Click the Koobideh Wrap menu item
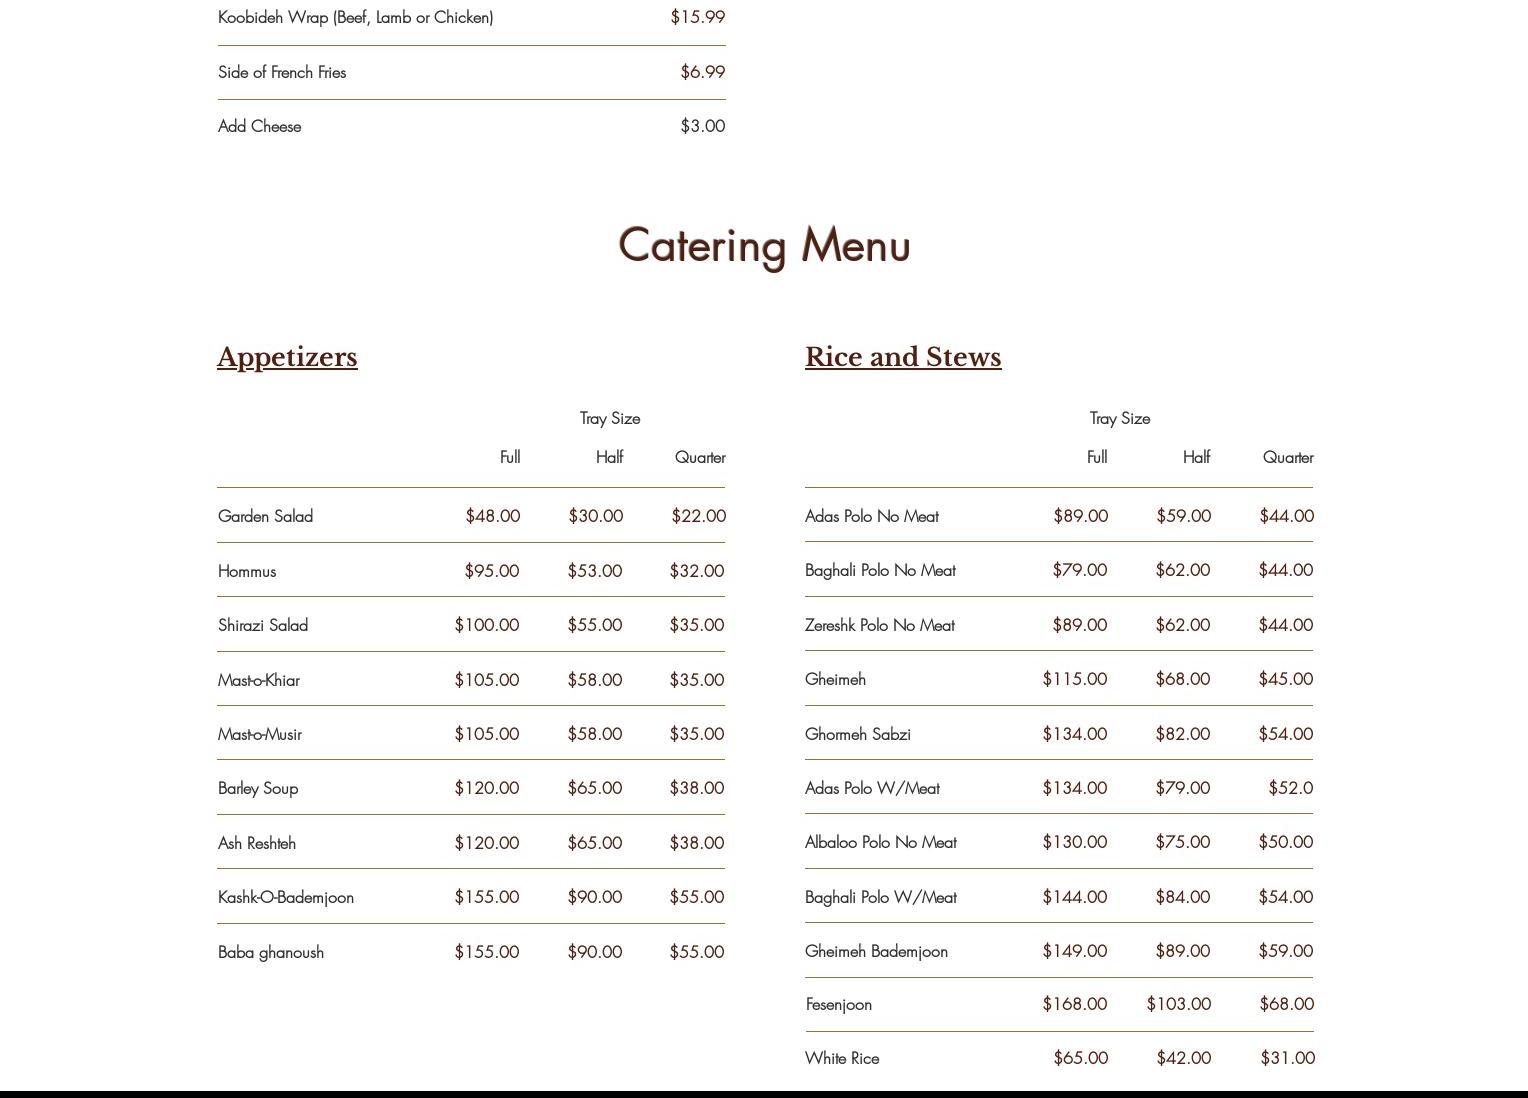Viewport: 1528px width, 1098px height. 355,17
